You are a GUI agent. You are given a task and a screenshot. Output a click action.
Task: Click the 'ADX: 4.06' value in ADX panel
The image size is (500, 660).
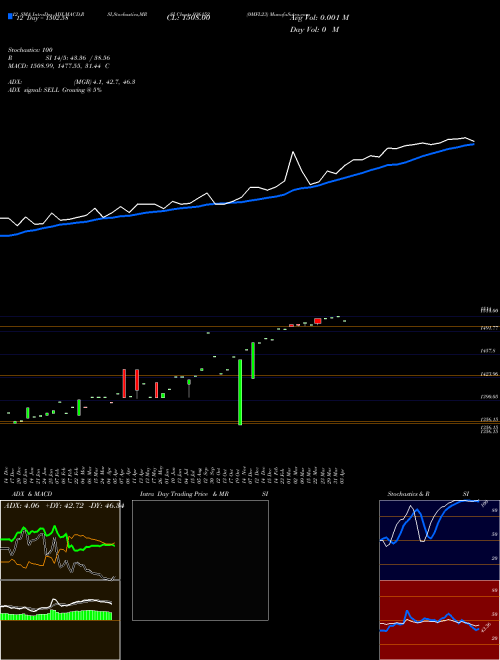coord(21,506)
